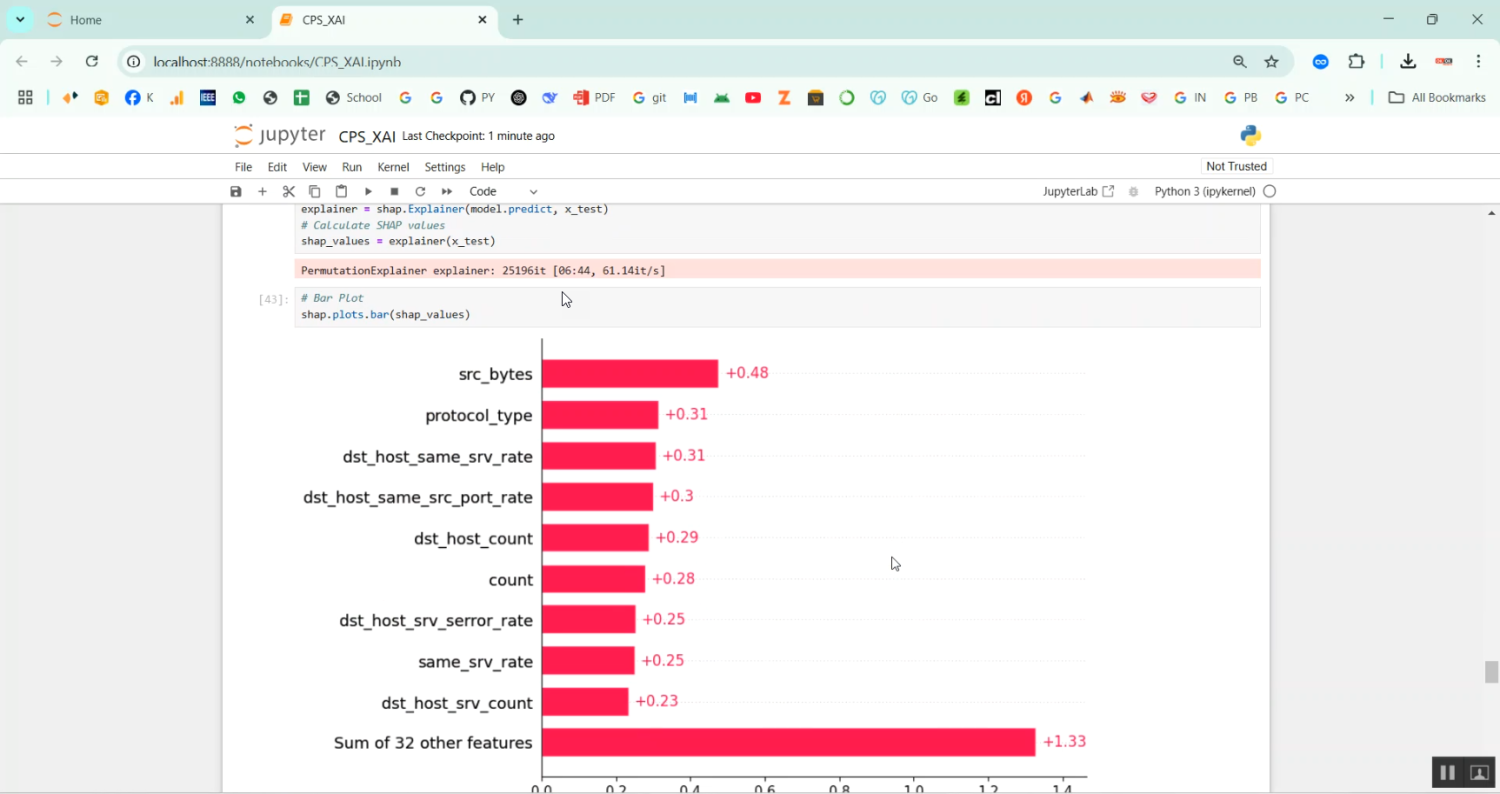Open the cell type Code dropdown
The height and width of the screenshot is (794, 1500).
pos(503,191)
